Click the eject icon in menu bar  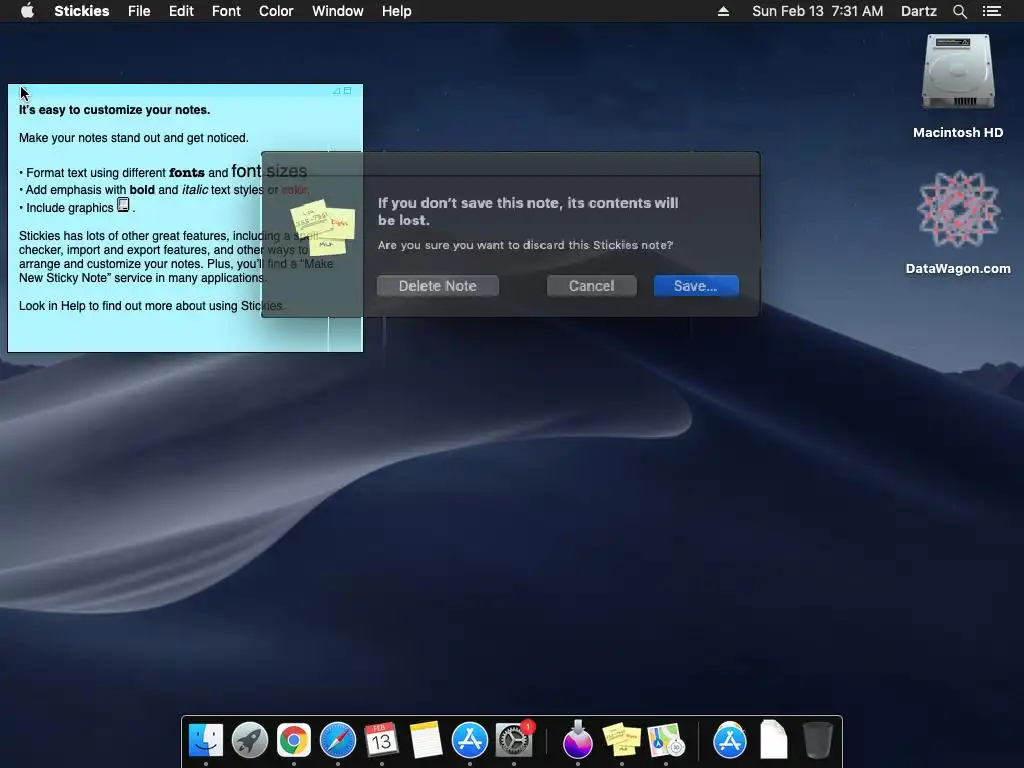(x=724, y=11)
